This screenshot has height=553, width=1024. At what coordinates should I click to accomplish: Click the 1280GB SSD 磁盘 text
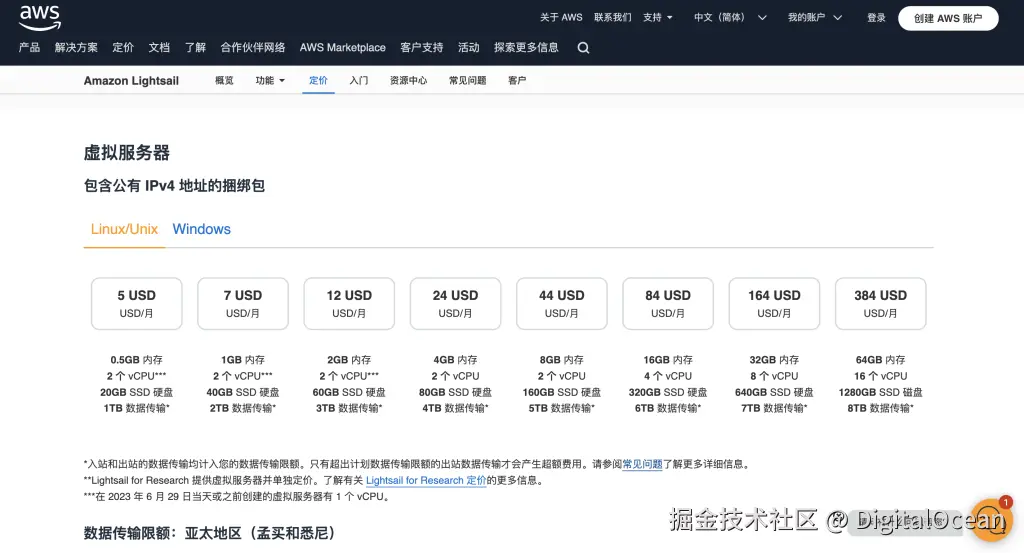[x=880, y=392]
